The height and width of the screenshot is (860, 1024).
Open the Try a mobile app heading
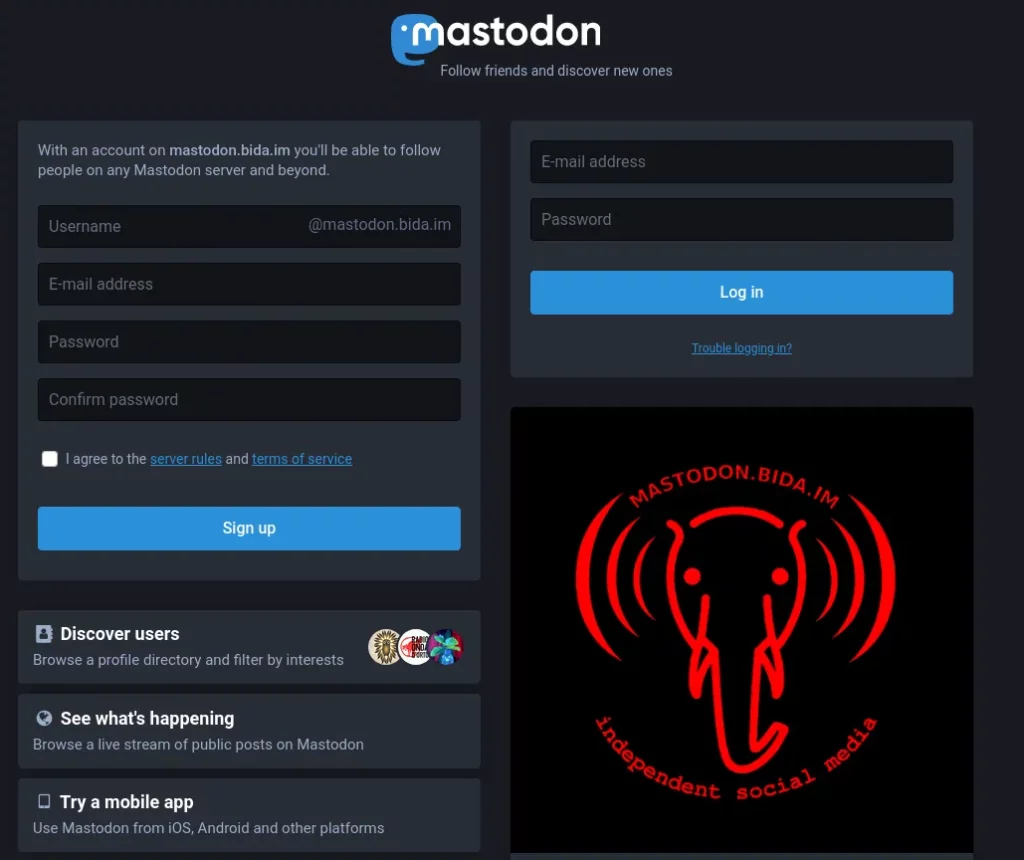tap(127, 802)
